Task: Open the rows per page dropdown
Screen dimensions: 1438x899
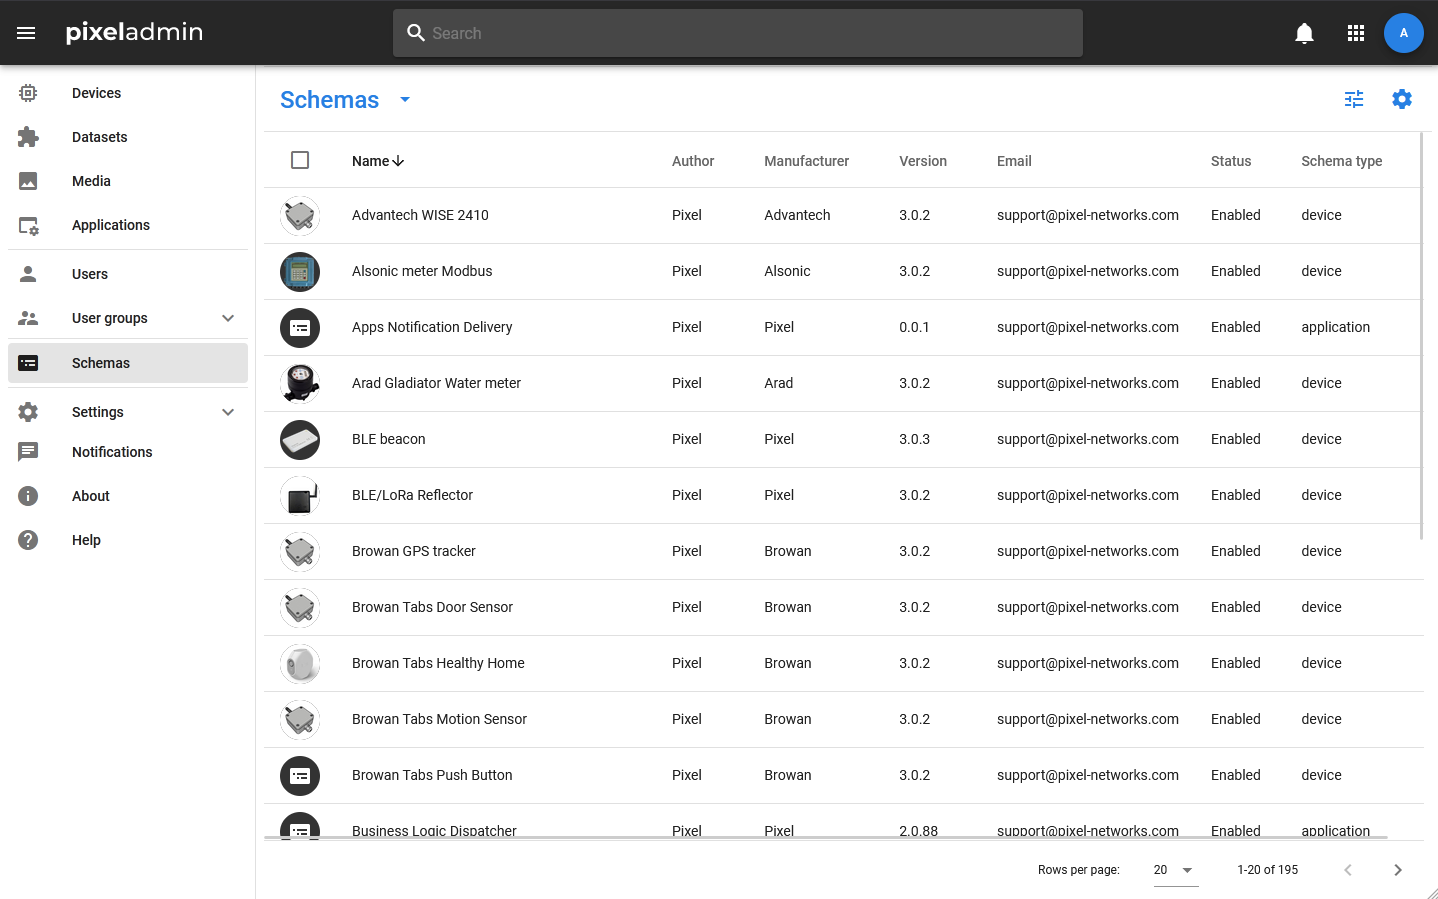Action: [x=1175, y=870]
